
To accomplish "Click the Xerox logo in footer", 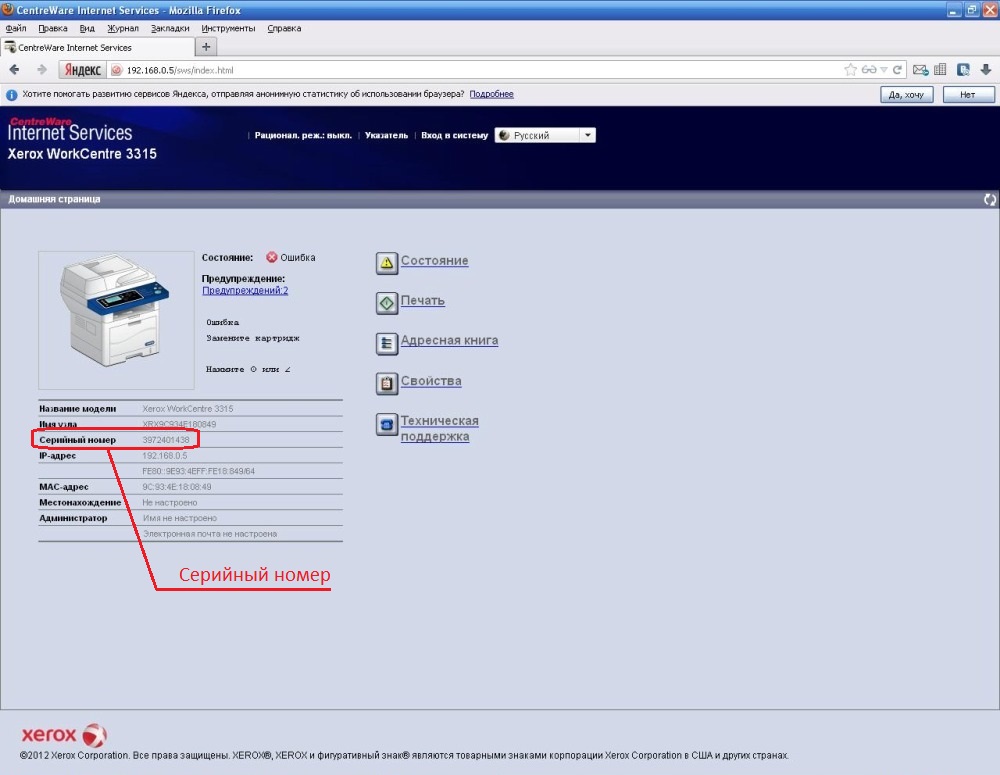I will tap(64, 735).
